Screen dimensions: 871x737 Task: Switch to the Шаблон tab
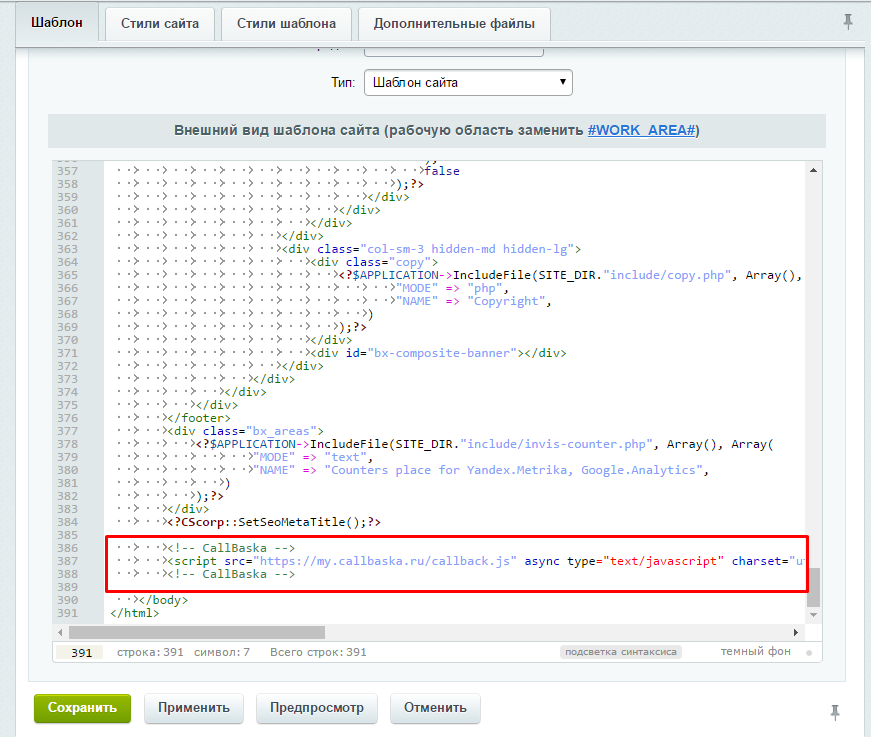(x=57, y=23)
